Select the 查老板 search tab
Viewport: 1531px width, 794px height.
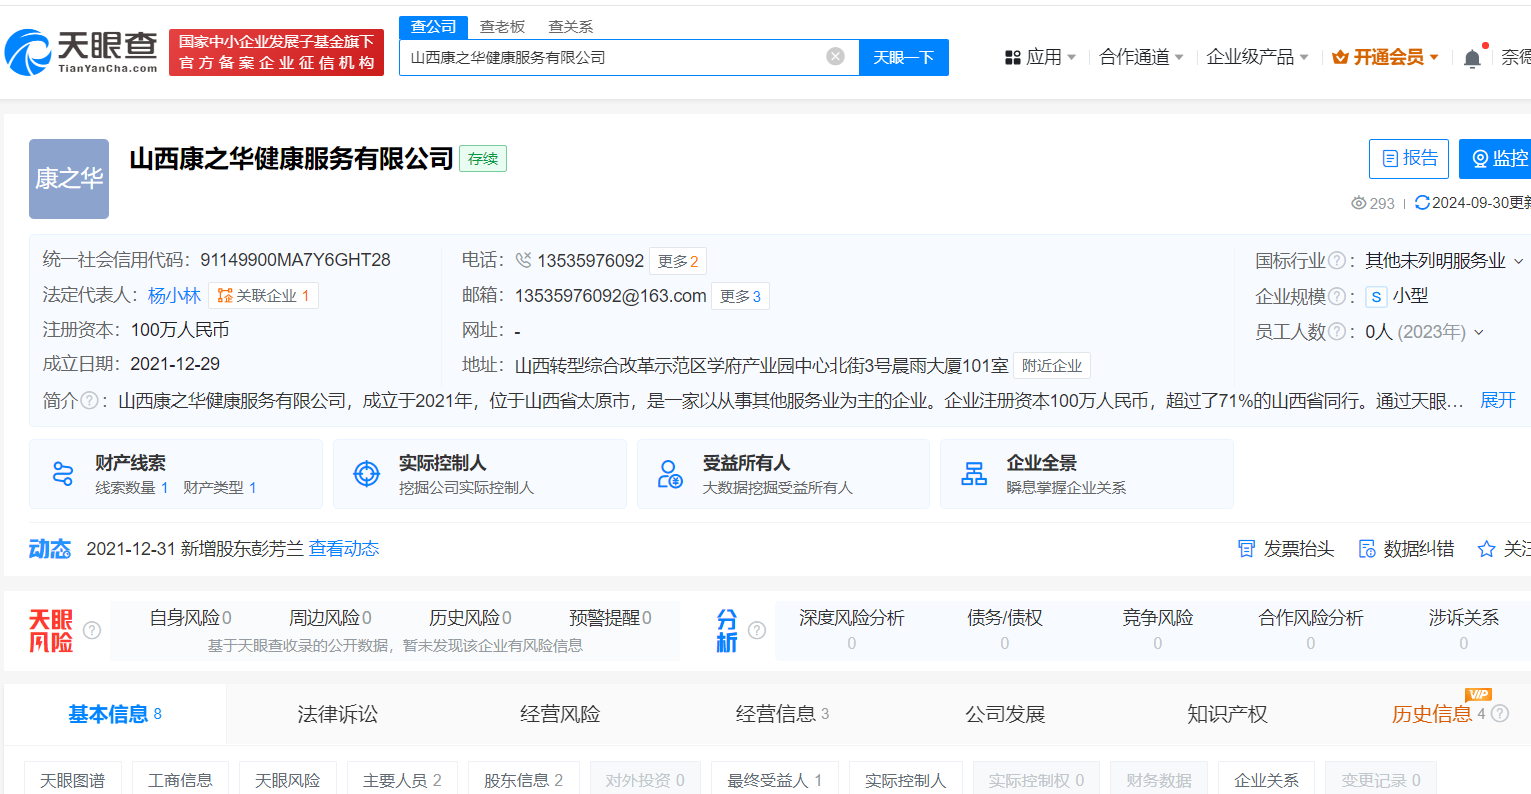pos(502,27)
